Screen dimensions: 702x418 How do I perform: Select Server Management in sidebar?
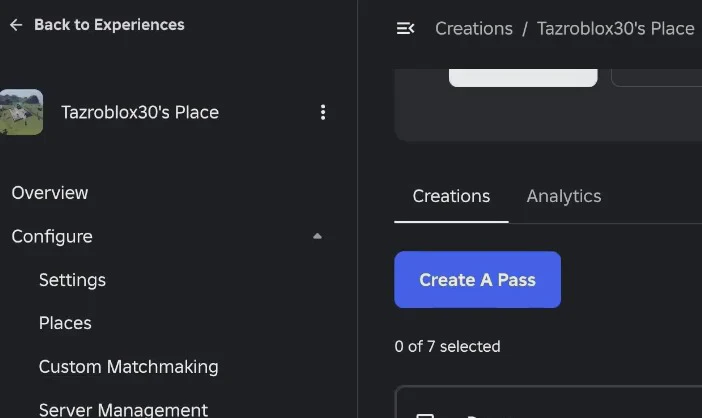(x=123, y=409)
